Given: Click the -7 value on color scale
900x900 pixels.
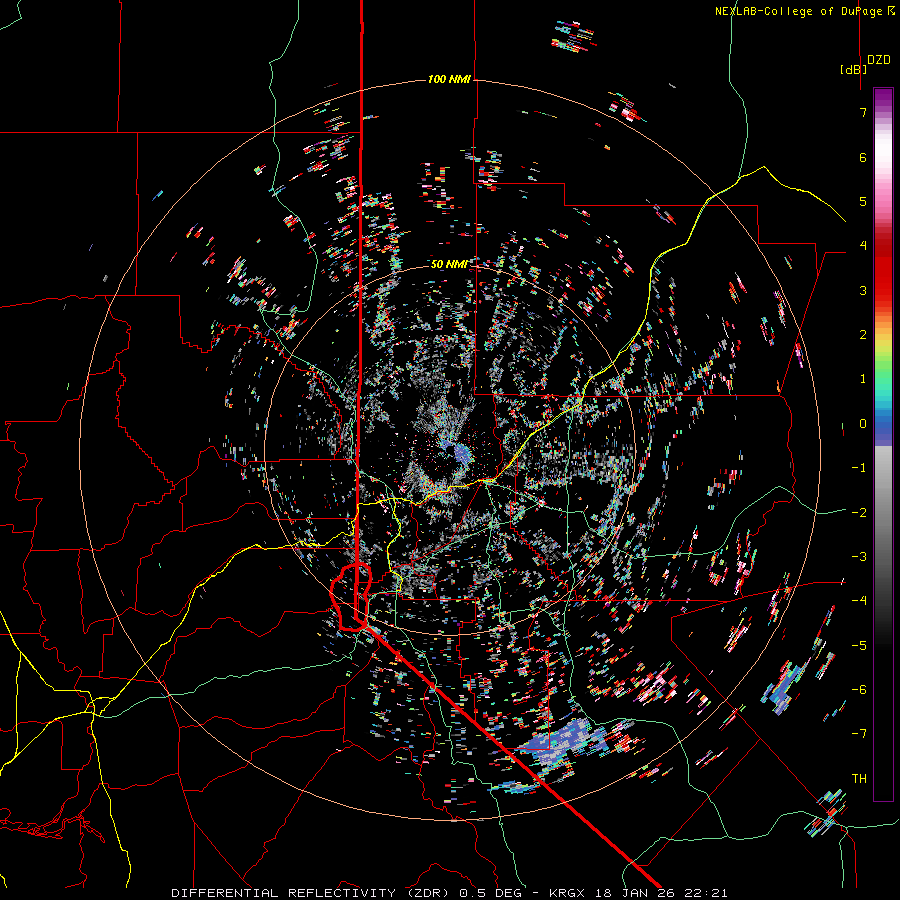Looking at the screenshot, I should (x=859, y=734).
